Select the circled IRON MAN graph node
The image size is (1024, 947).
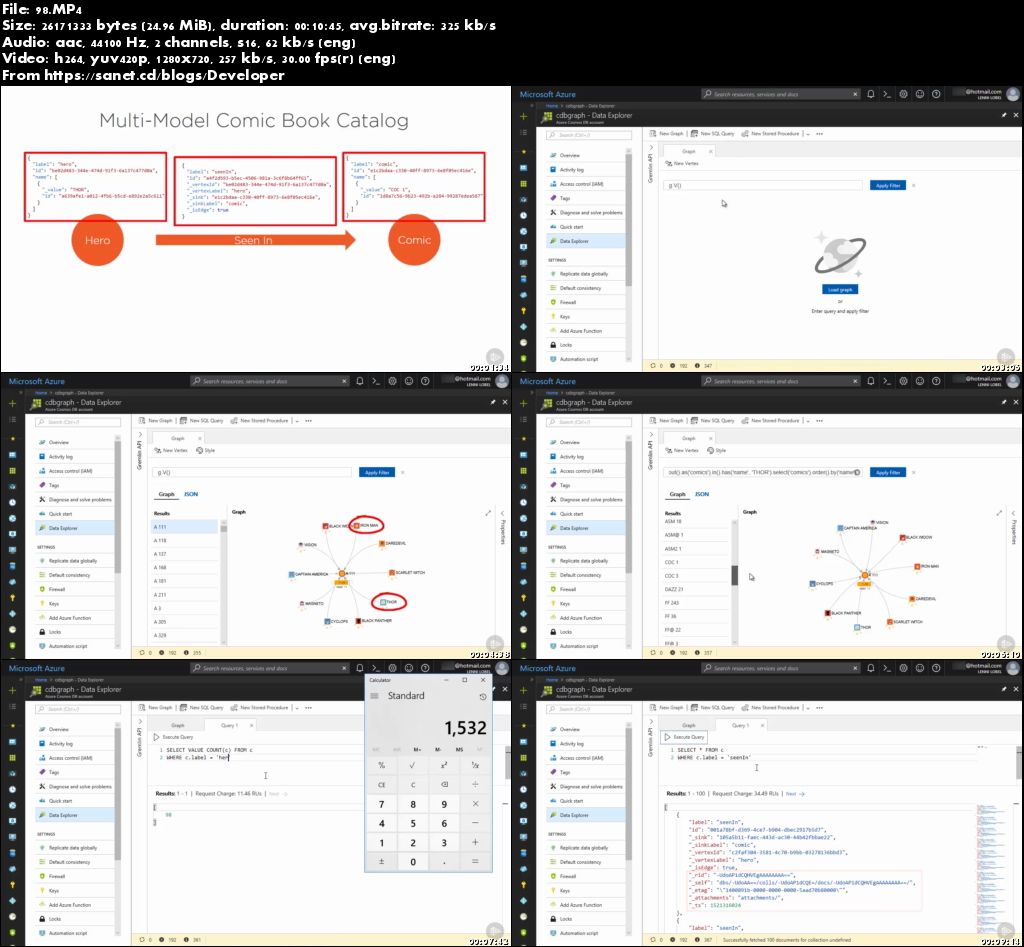click(366, 525)
